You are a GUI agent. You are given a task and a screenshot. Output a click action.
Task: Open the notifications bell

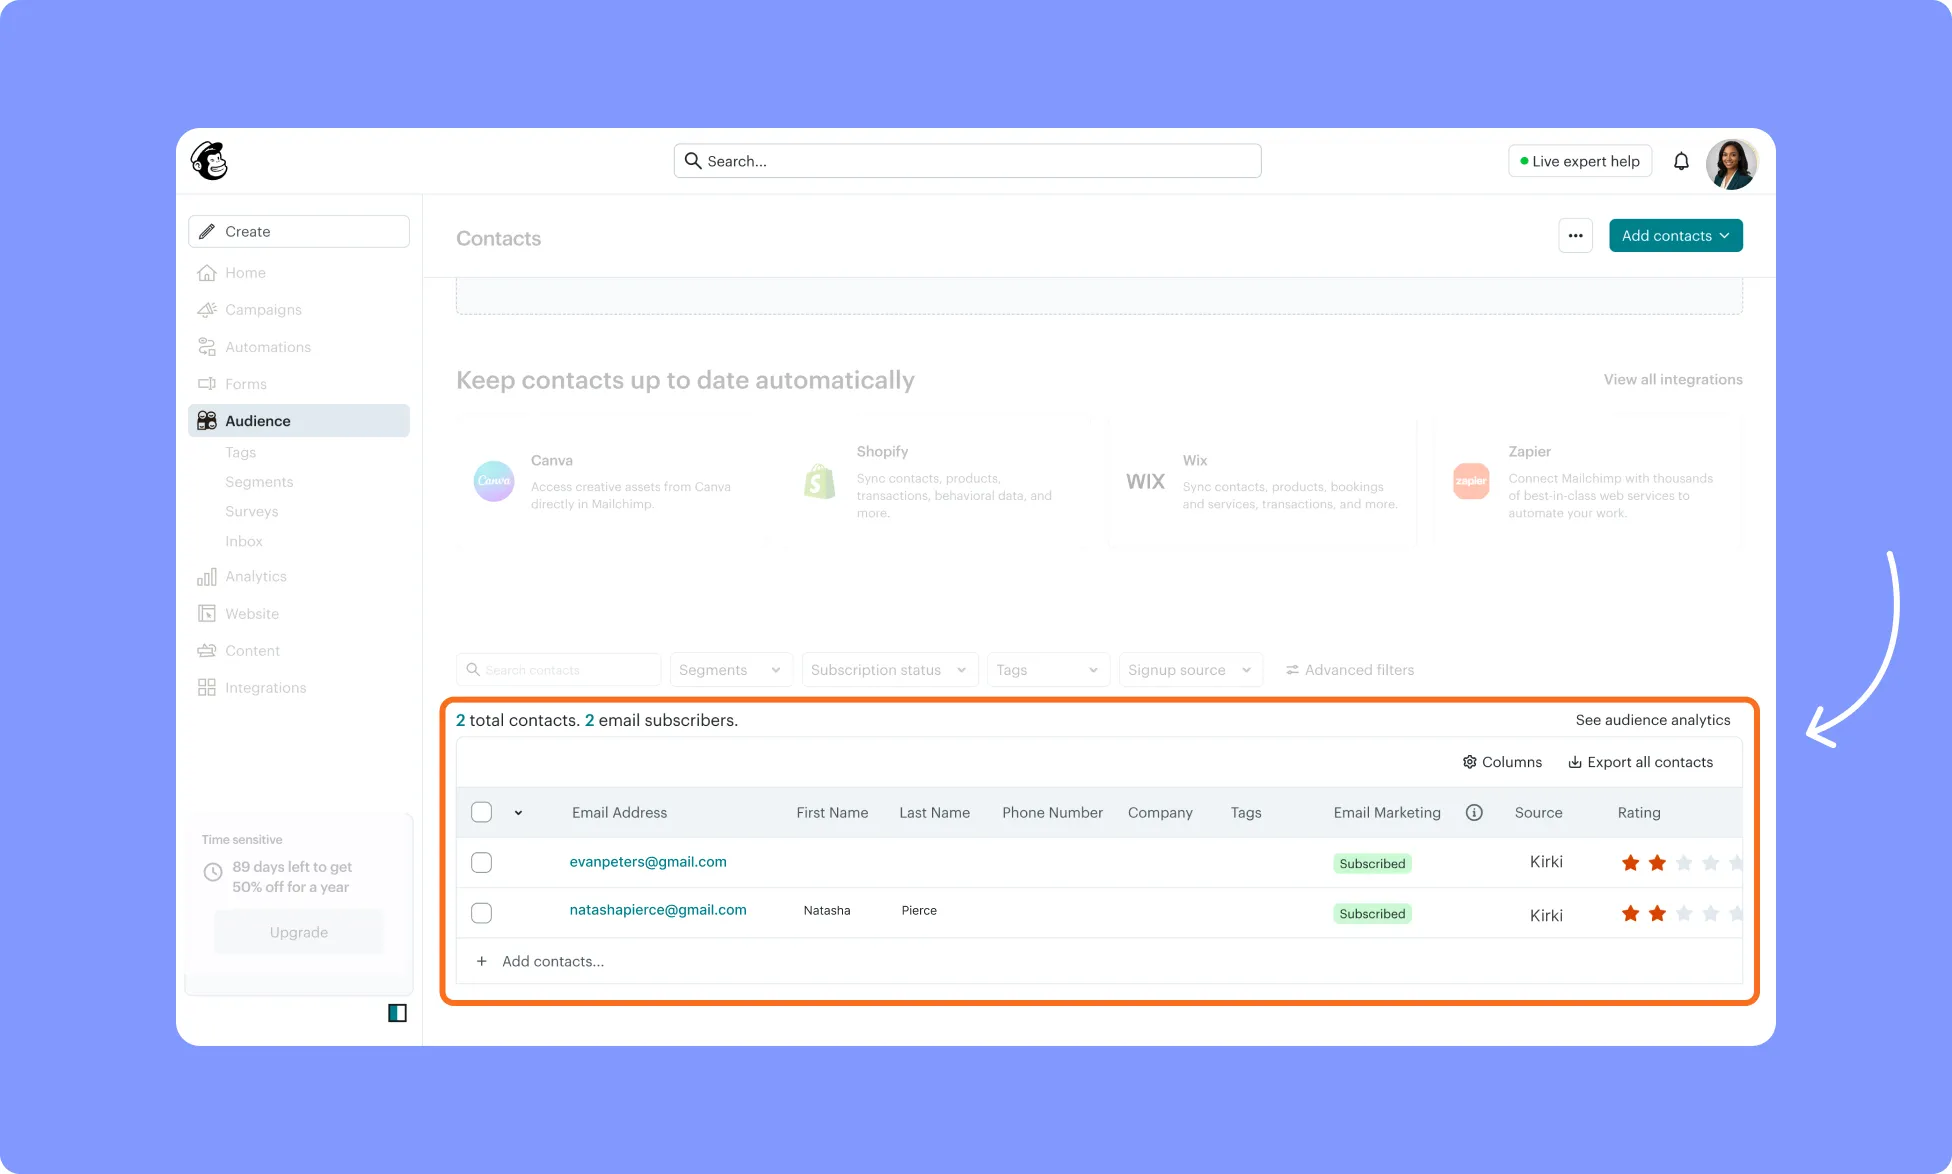click(x=1681, y=161)
